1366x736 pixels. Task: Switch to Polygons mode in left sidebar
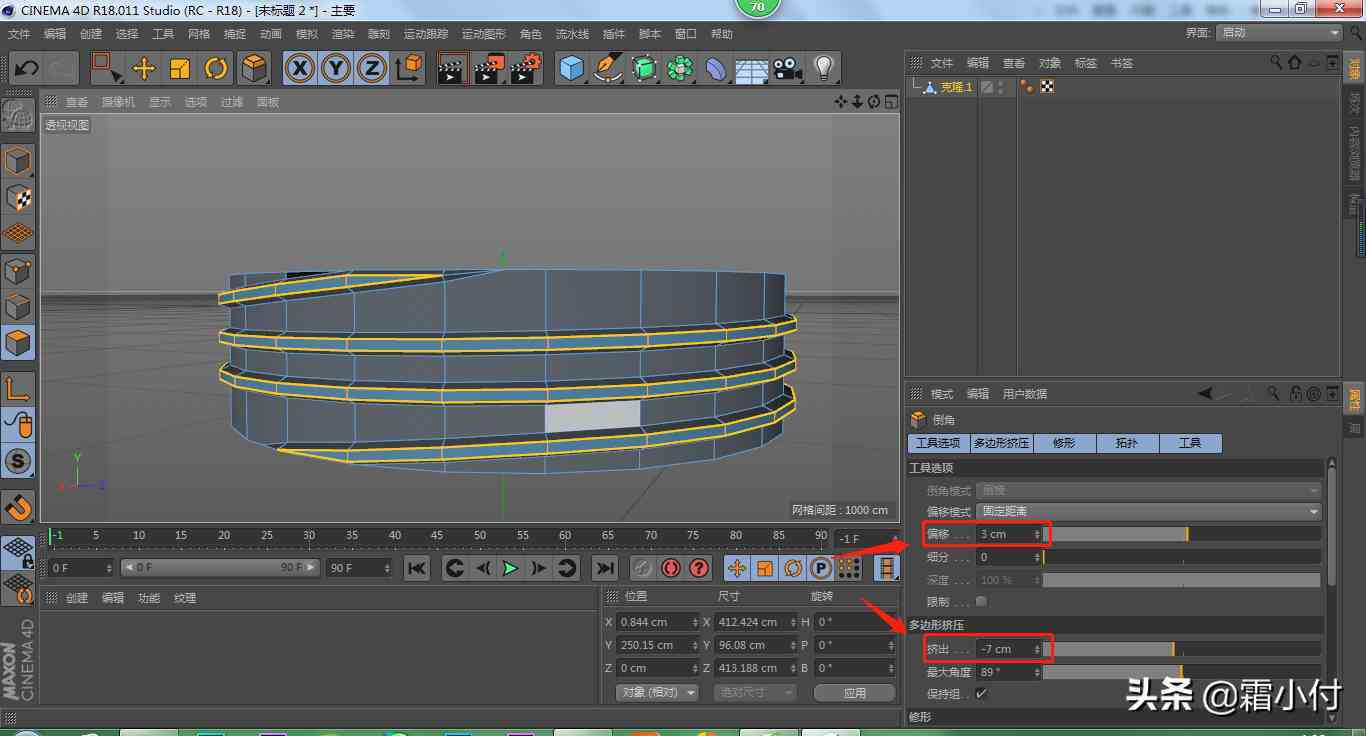(x=18, y=343)
